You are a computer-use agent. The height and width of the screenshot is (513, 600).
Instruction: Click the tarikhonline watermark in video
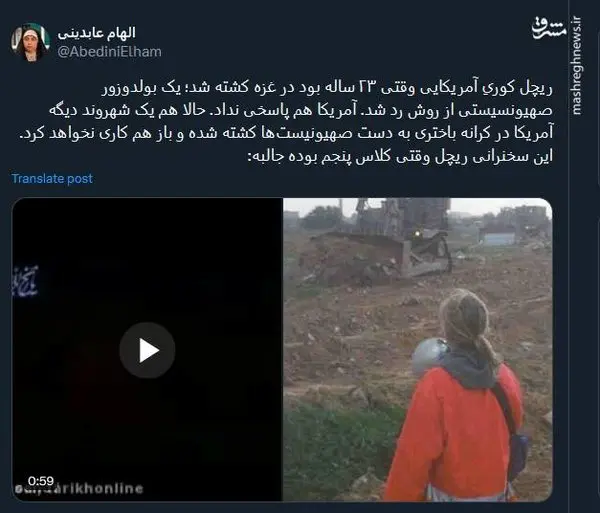[79, 489]
